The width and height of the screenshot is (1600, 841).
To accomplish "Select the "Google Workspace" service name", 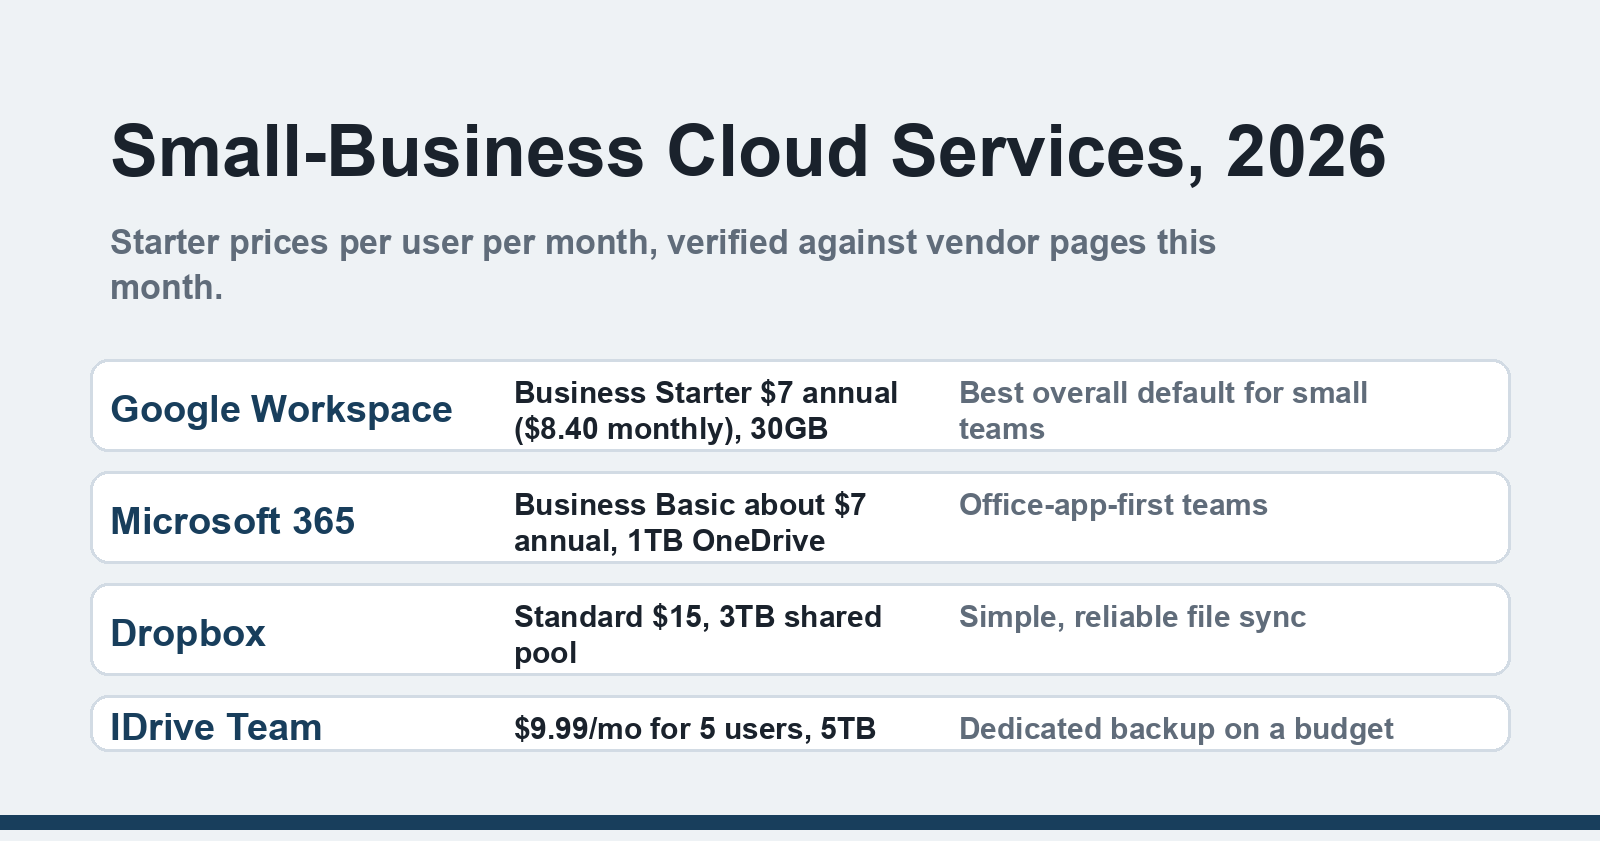I will 281,409.
